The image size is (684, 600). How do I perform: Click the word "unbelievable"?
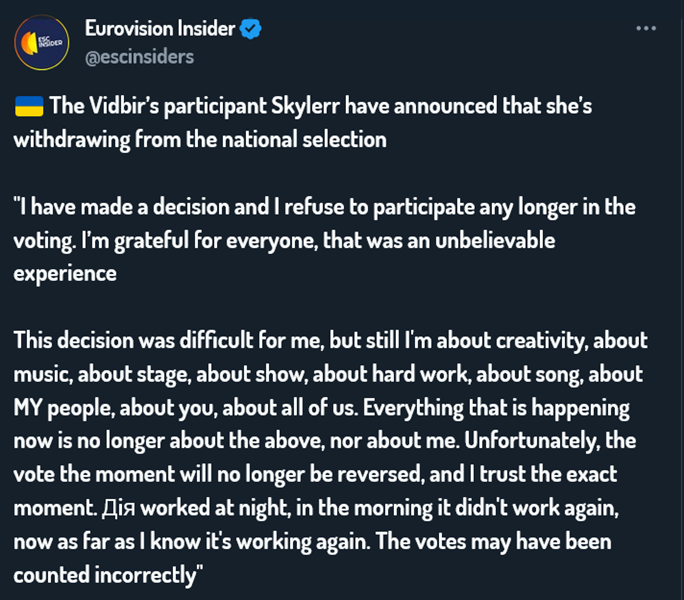click(x=490, y=240)
